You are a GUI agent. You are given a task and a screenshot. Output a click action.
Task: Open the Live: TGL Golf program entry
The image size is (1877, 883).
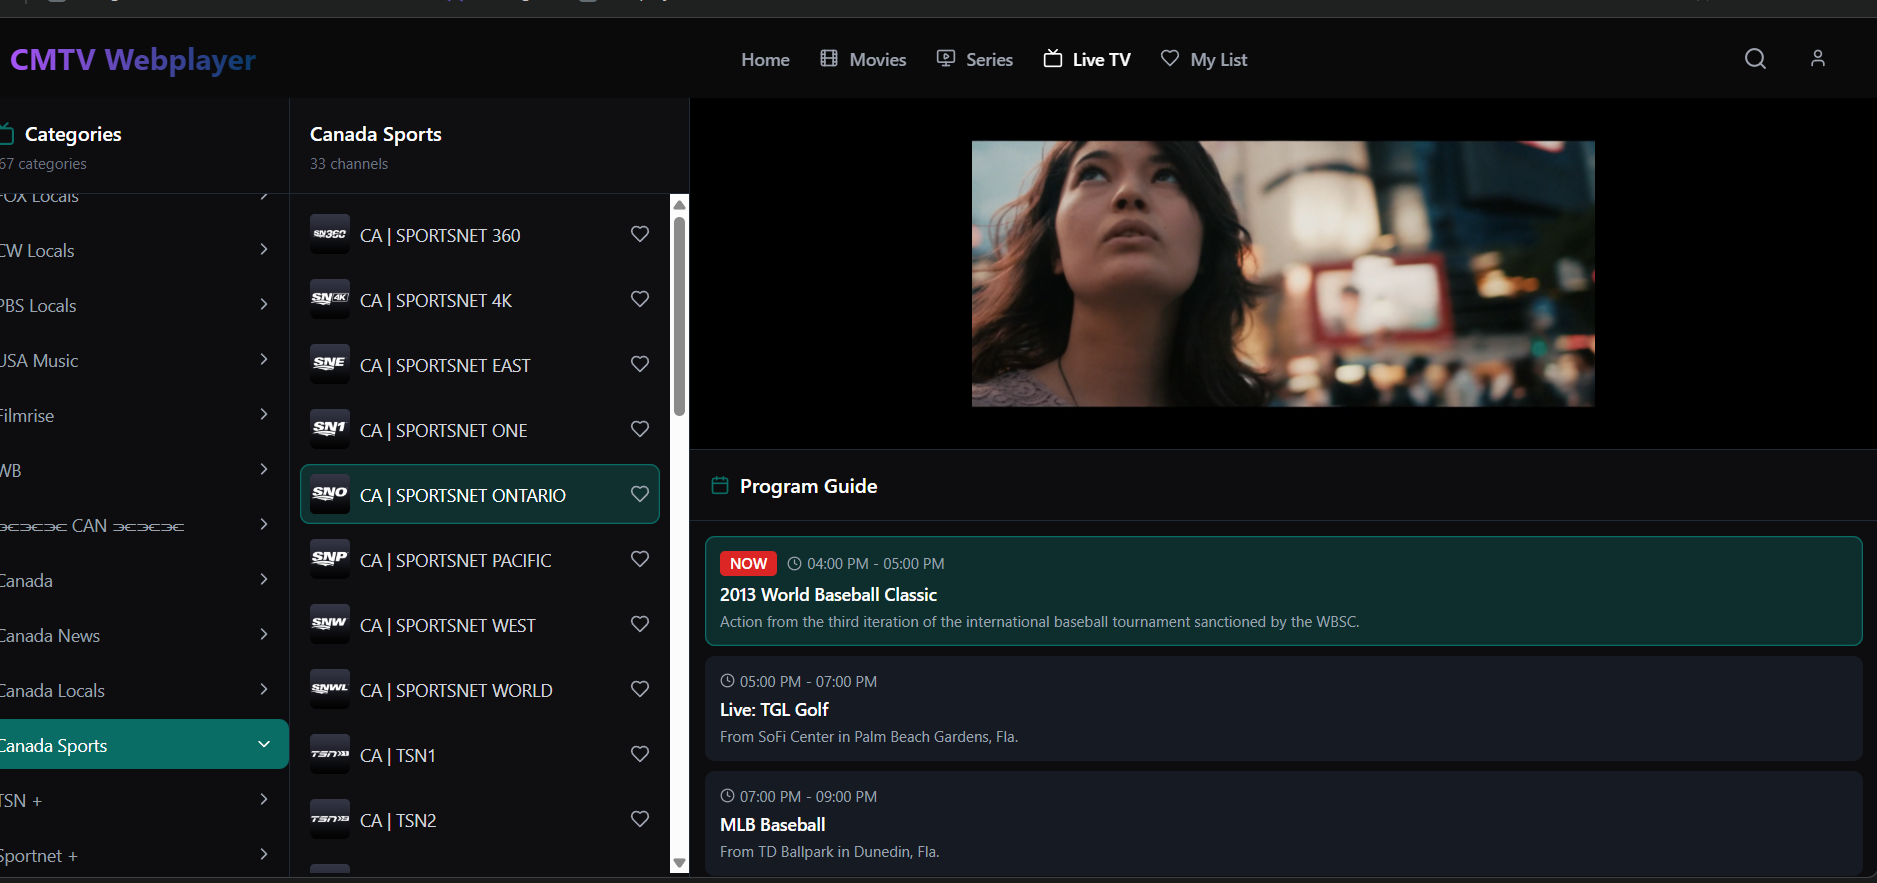1284,708
